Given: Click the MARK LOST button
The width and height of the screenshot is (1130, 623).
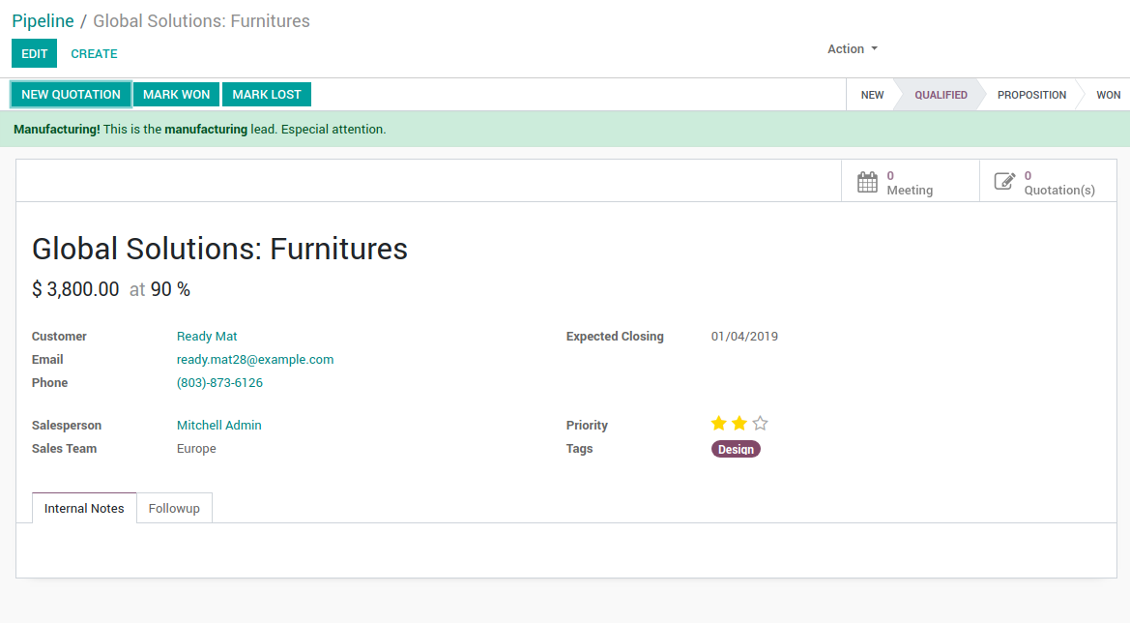Looking at the screenshot, I should coord(267,94).
